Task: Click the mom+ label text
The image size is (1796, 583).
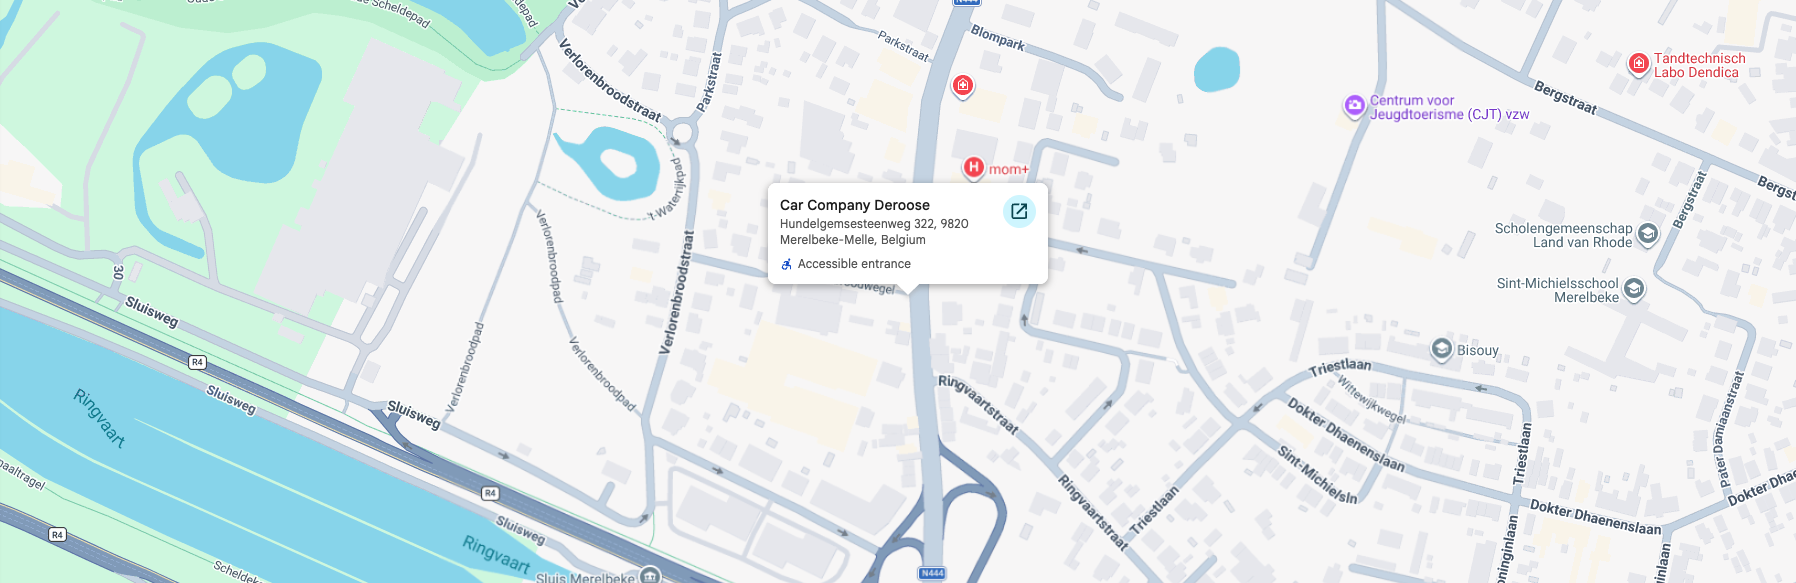Action: 1009,169
